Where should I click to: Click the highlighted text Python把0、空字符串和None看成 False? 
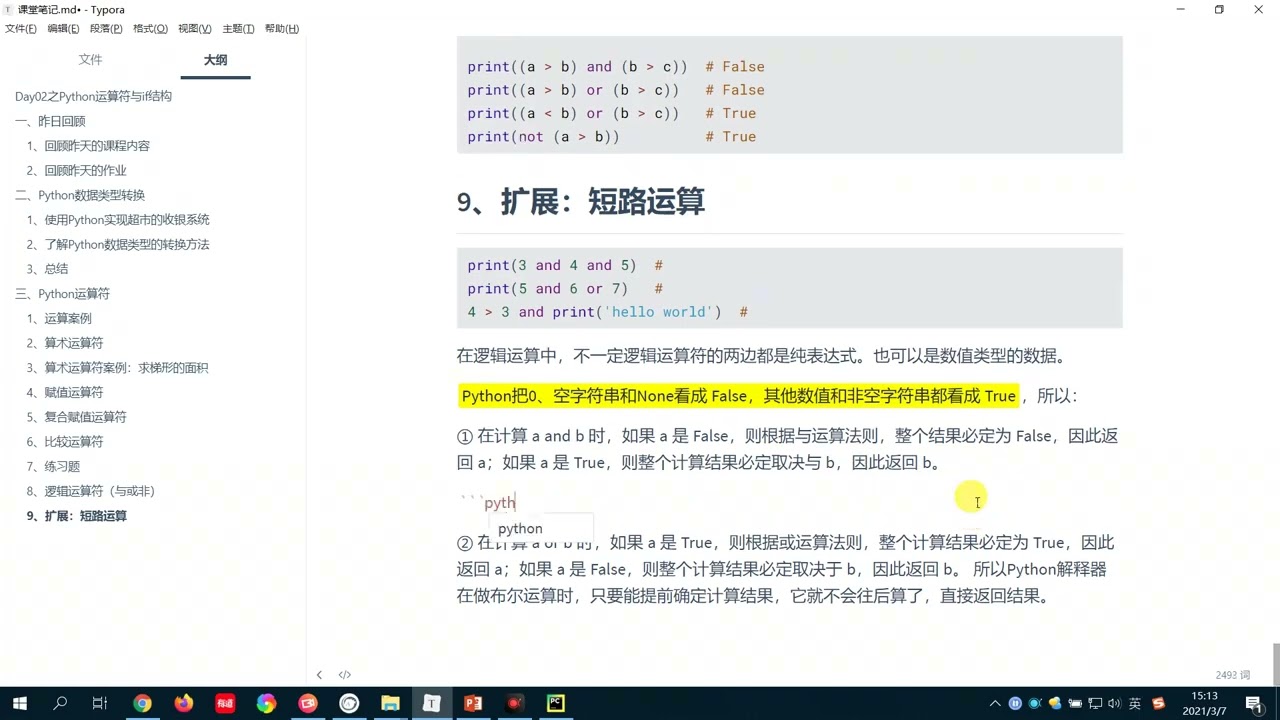tap(604, 396)
